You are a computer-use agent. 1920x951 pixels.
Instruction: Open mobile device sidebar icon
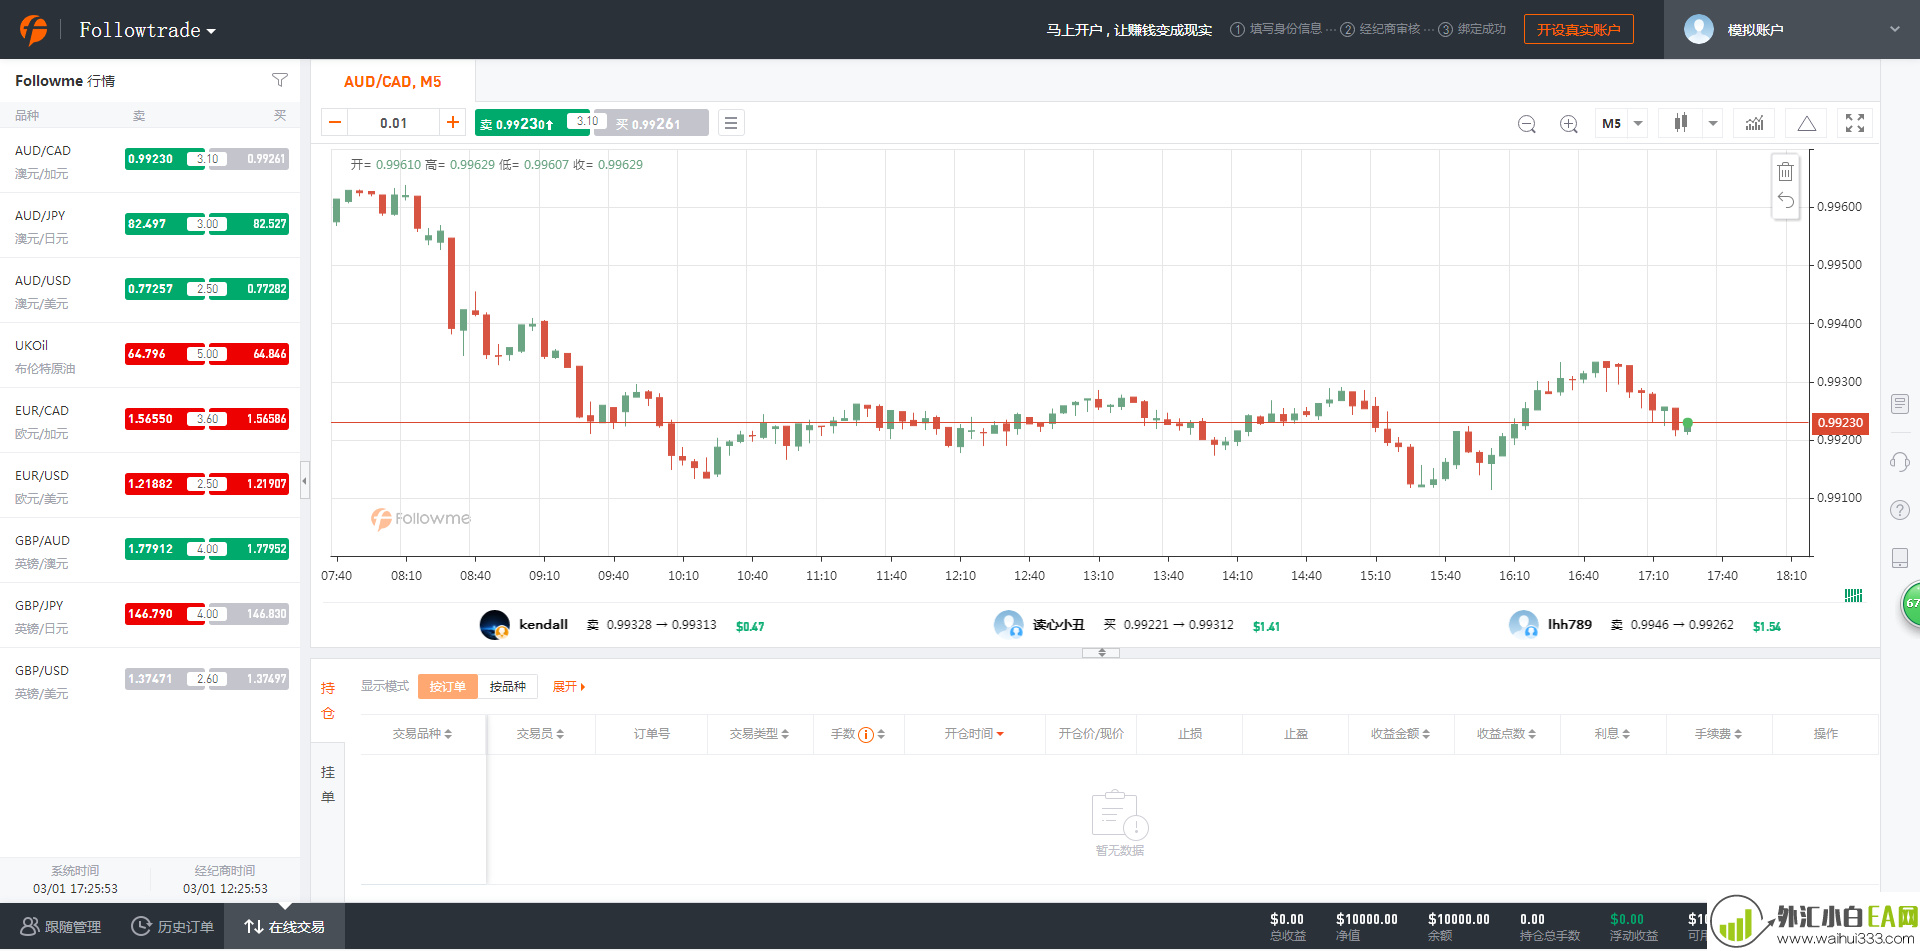click(x=1900, y=558)
